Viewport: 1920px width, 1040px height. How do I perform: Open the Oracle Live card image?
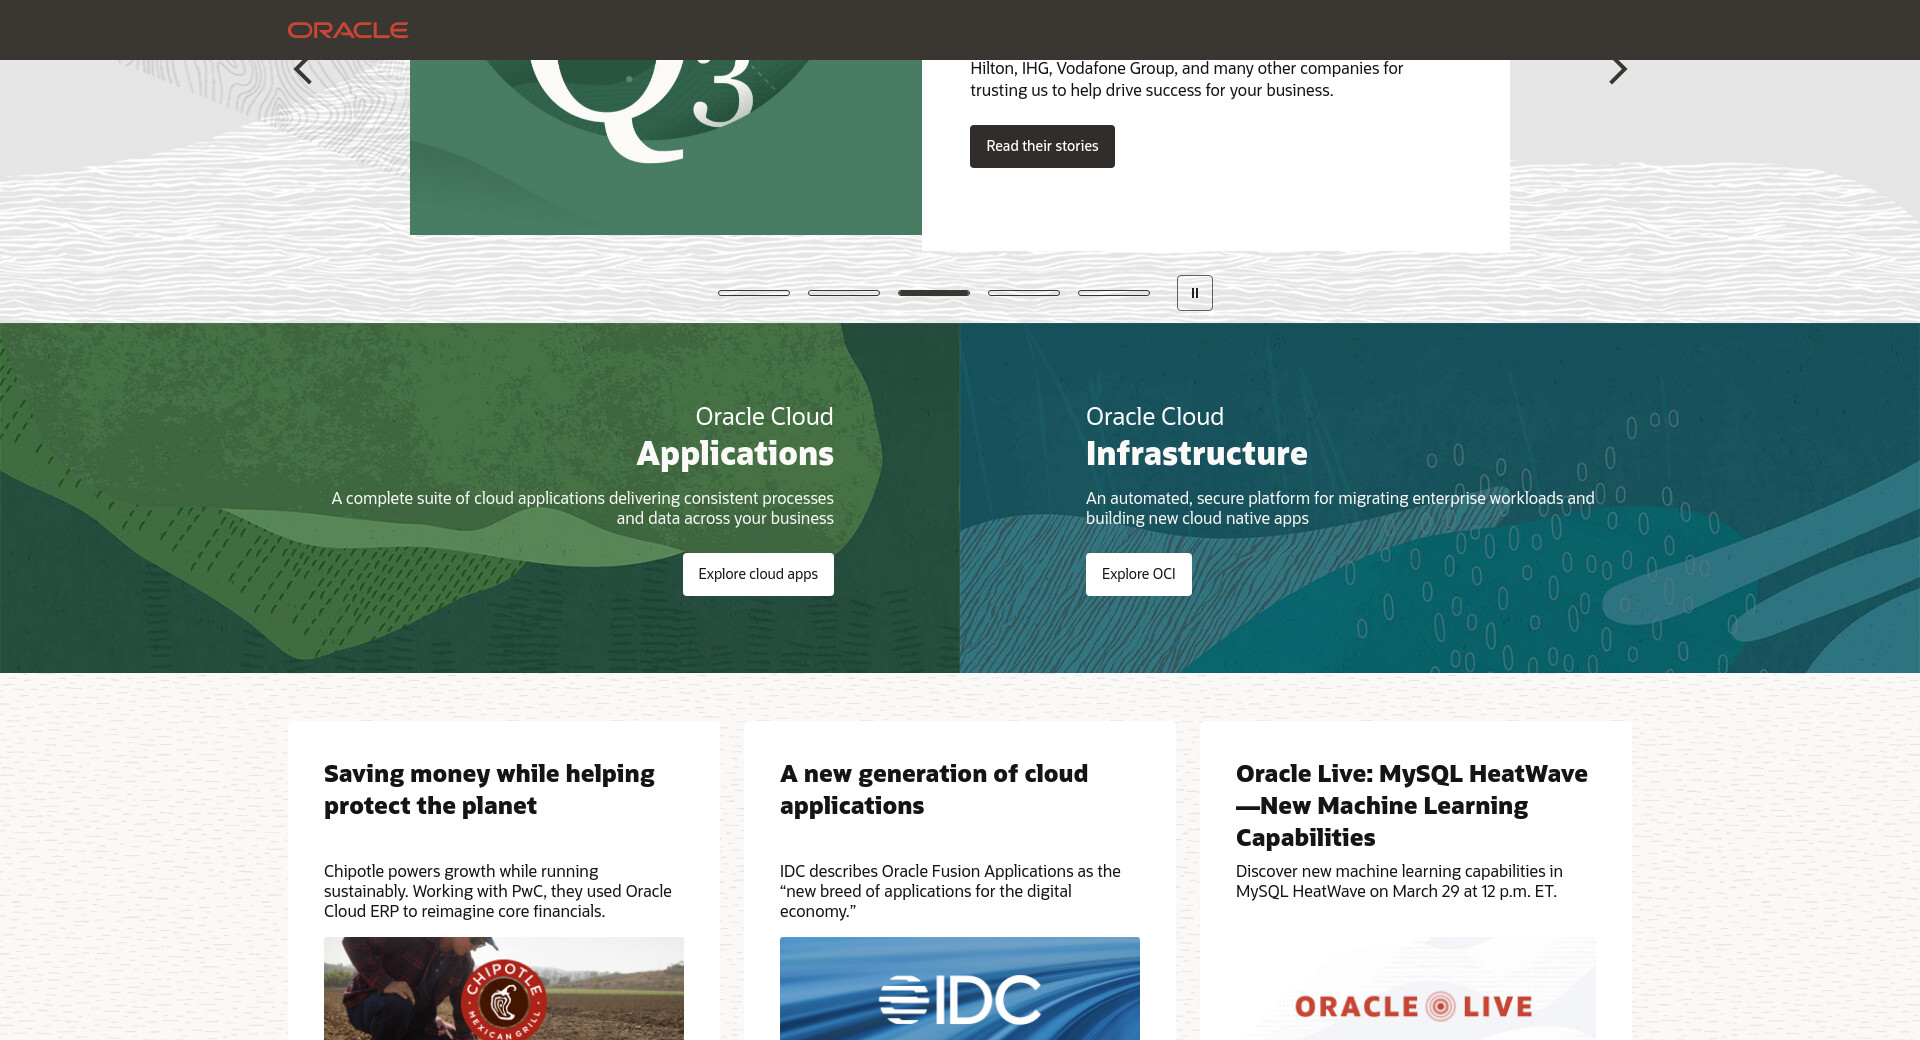tap(1416, 988)
